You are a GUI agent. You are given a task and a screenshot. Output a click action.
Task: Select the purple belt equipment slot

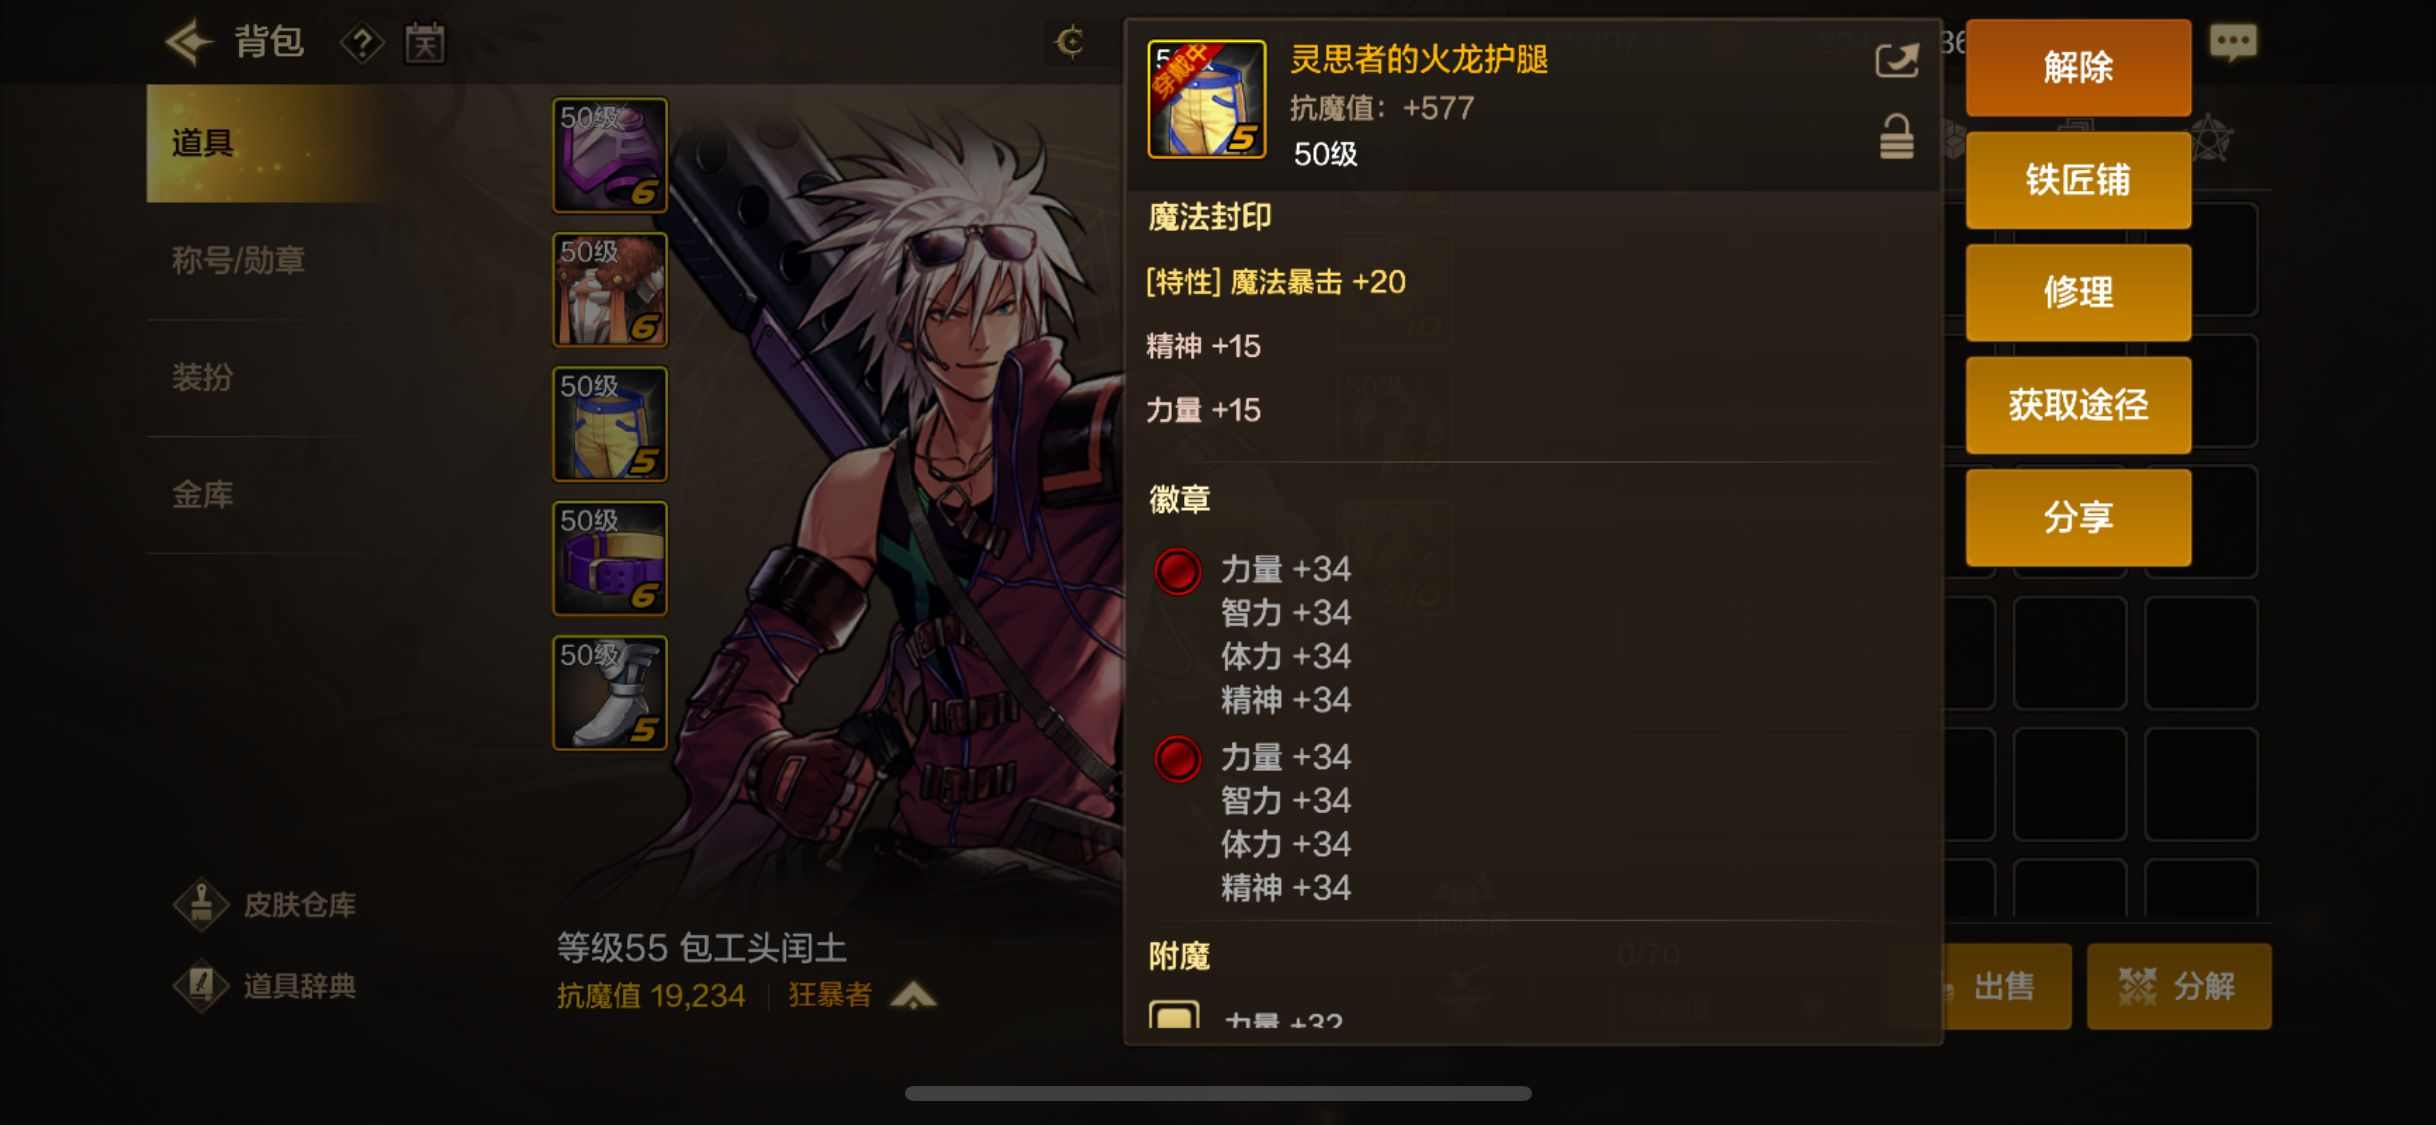click(x=610, y=559)
